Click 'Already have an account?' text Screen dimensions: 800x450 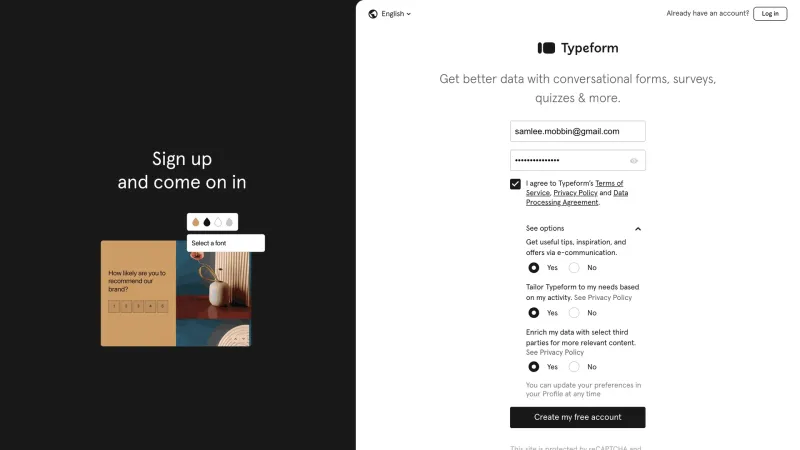[x=707, y=13]
